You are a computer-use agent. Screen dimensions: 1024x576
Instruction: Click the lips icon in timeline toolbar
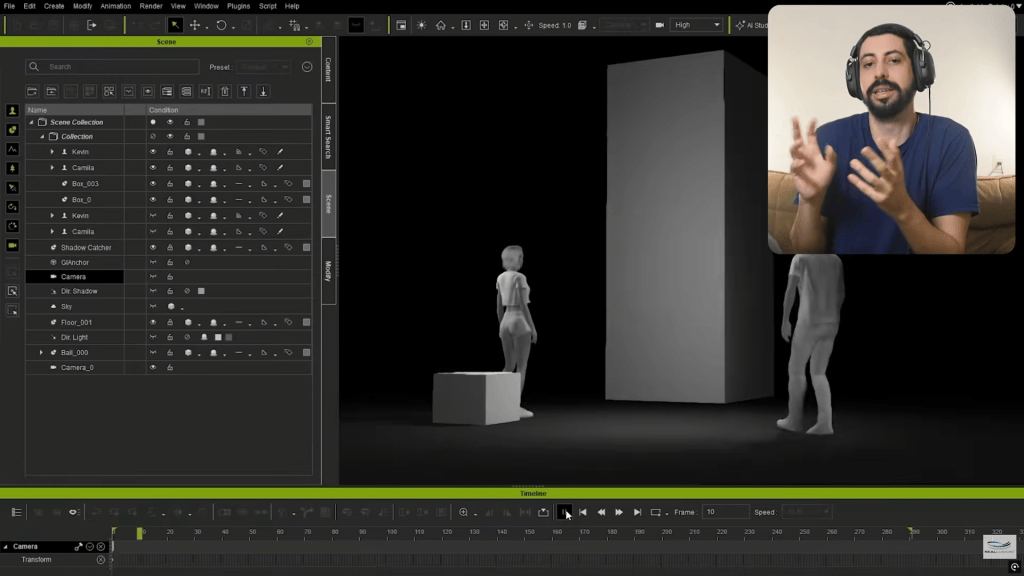click(73, 512)
